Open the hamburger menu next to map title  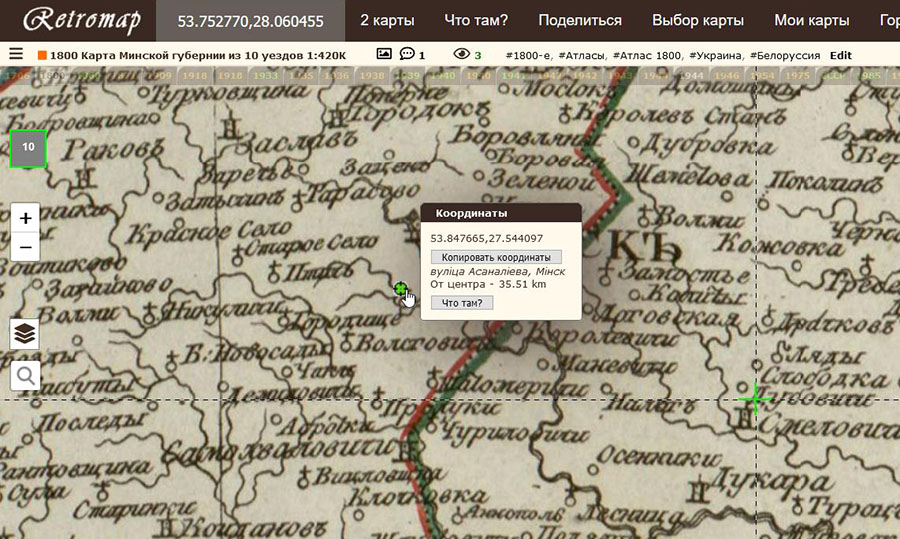(15, 54)
